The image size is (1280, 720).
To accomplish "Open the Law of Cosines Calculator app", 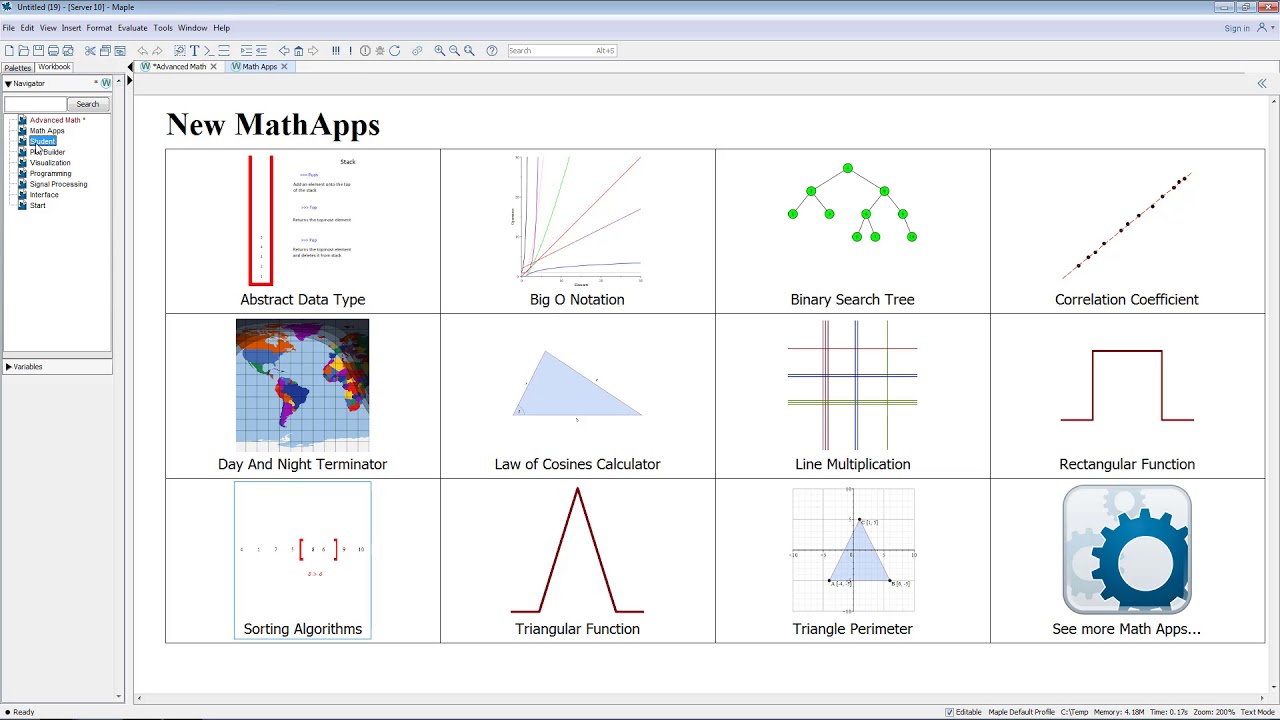I will tap(578, 396).
